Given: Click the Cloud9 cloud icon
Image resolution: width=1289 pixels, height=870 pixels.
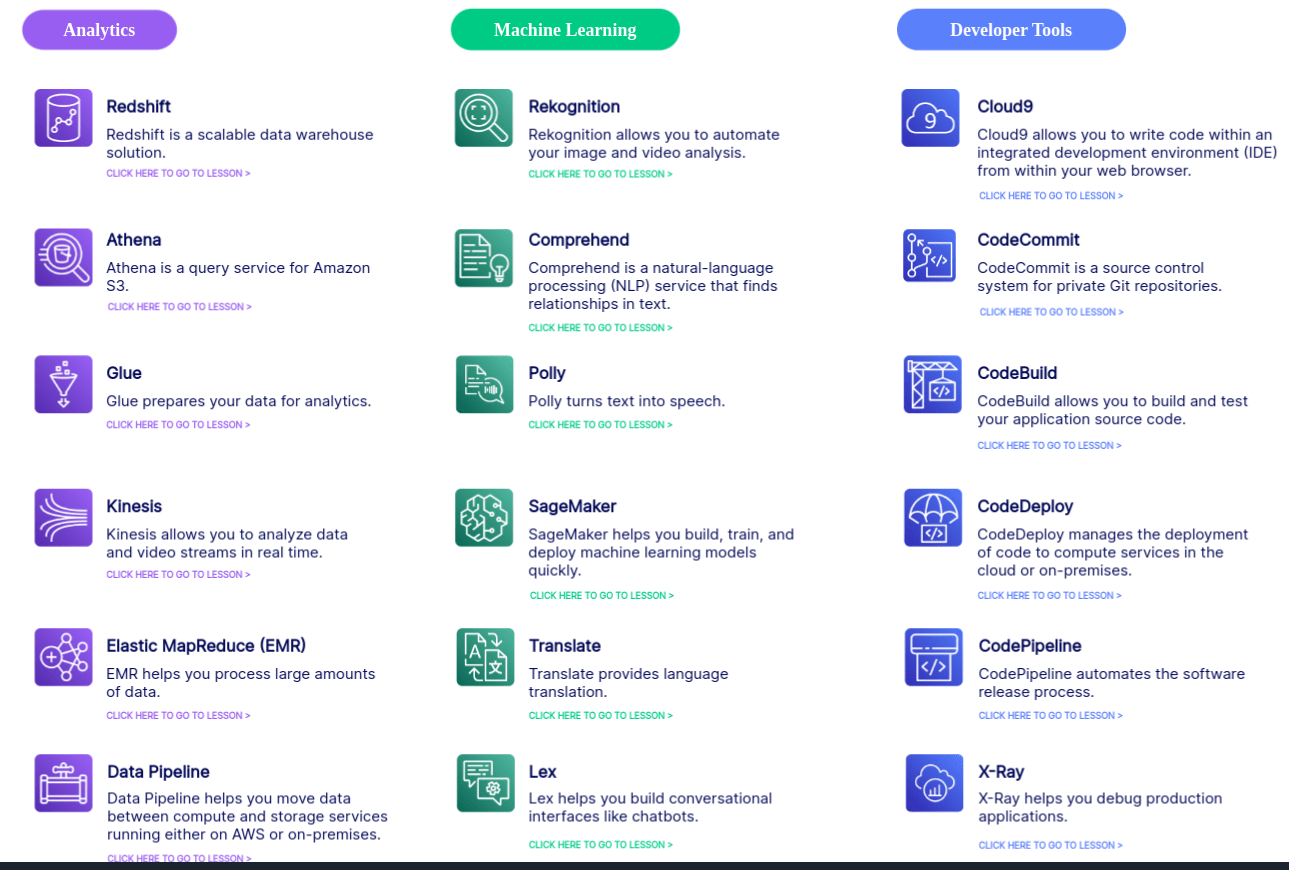Looking at the screenshot, I should 930,118.
